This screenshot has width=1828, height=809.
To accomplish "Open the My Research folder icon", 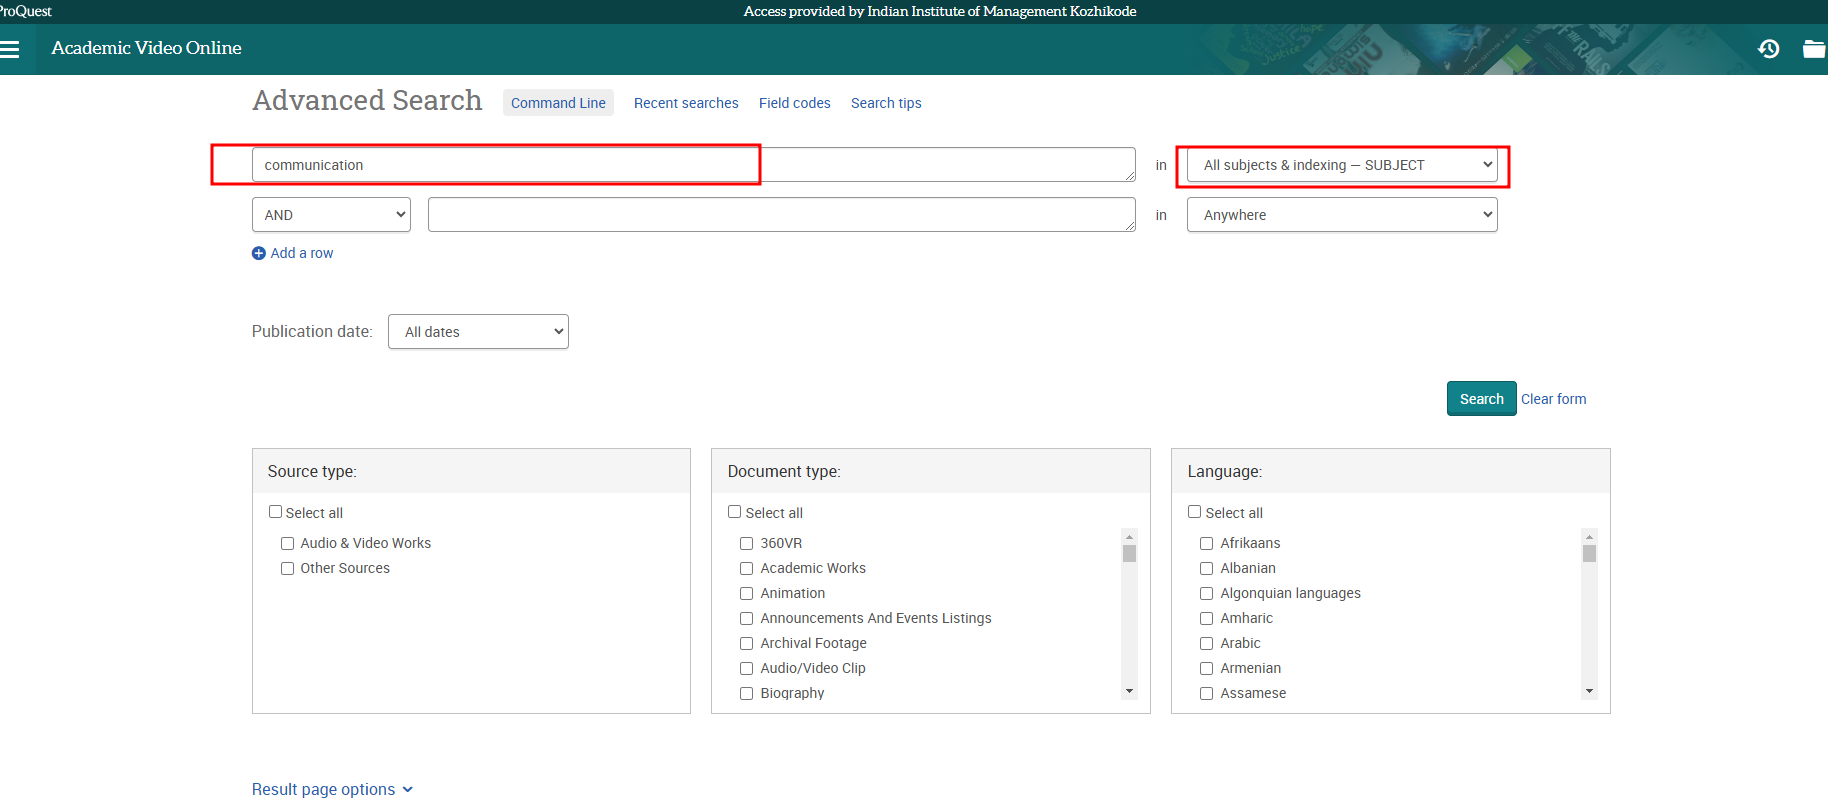I will click(1813, 49).
